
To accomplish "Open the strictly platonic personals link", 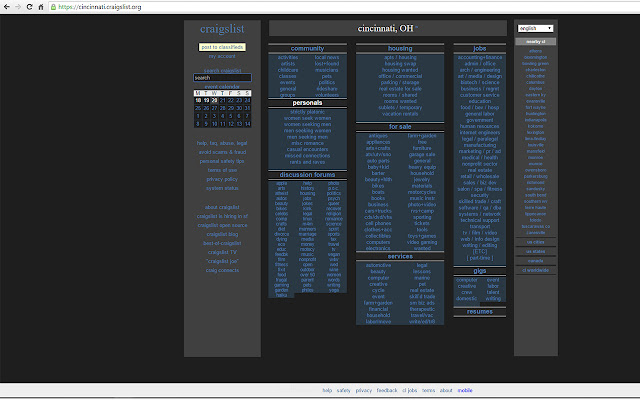I will click(x=307, y=112).
